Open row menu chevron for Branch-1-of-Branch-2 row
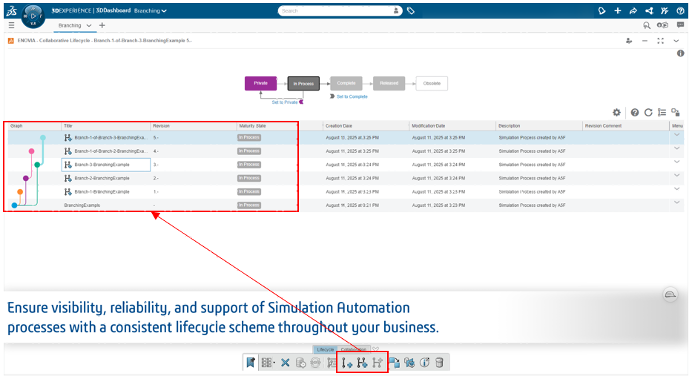 677,148
